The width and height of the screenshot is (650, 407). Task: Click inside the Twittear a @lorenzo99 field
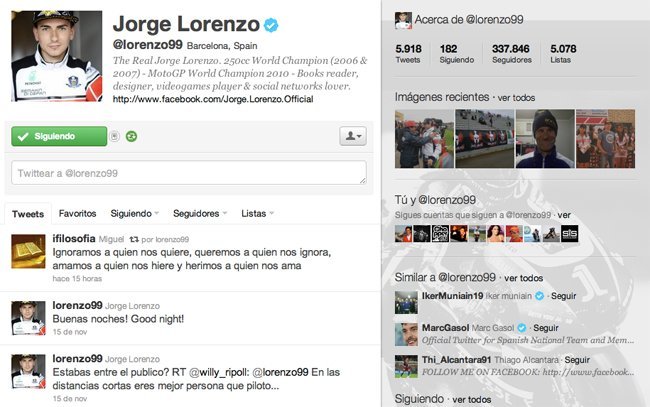click(189, 173)
